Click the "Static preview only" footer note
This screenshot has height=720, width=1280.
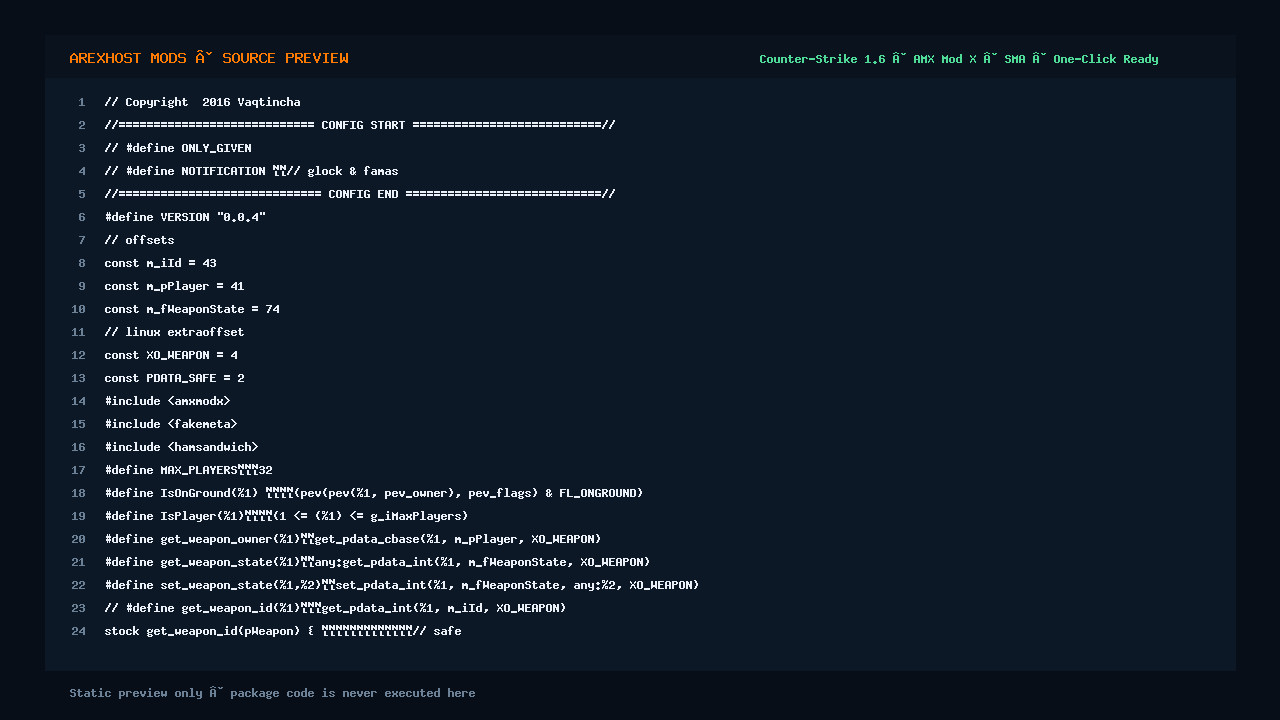click(x=272, y=693)
